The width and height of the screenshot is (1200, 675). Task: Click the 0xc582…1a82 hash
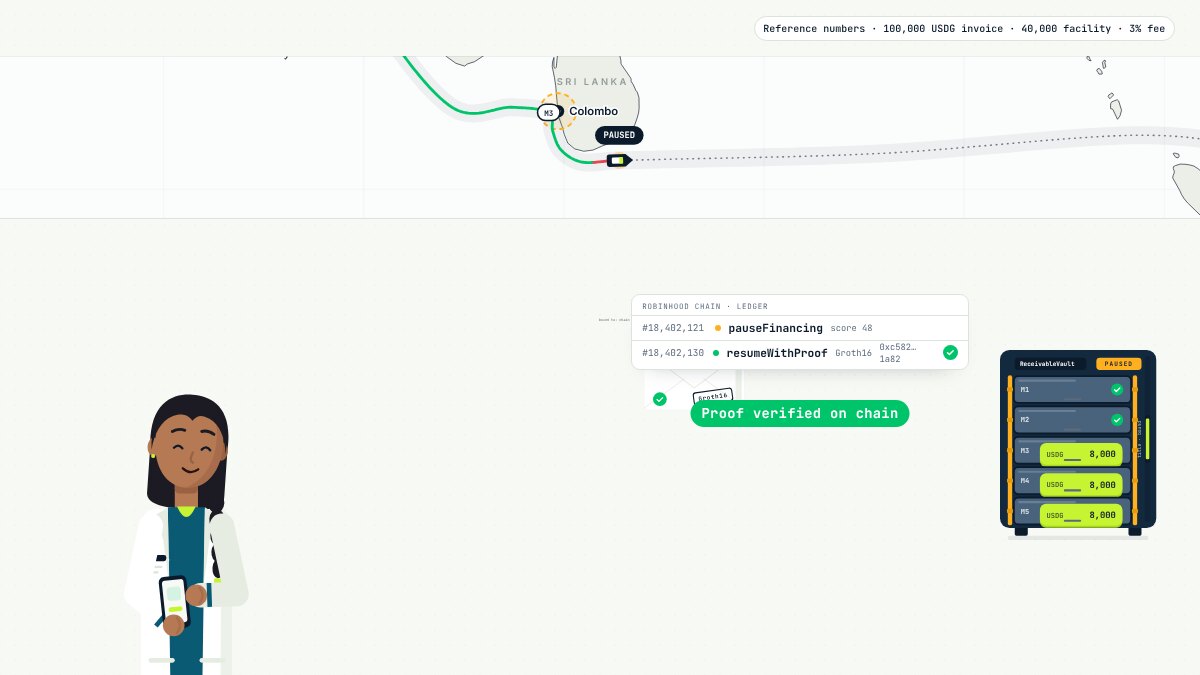[898, 353]
